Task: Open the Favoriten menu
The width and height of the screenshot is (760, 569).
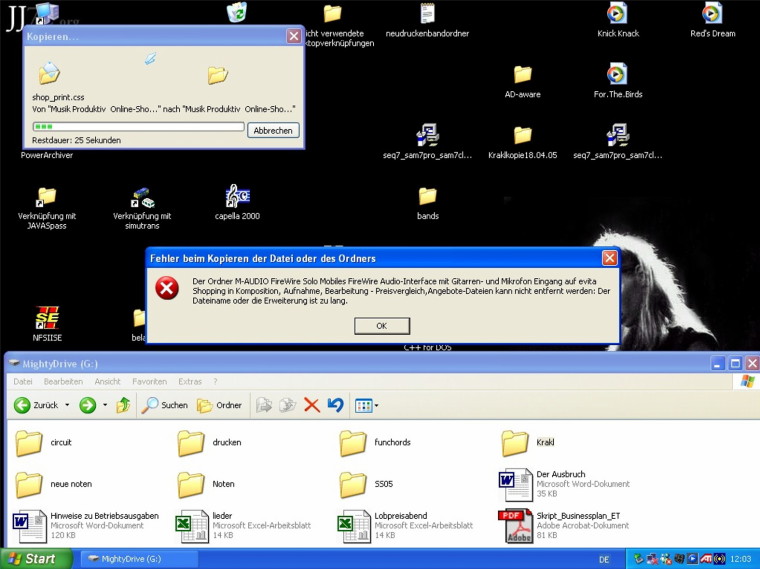Action: (149, 381)
